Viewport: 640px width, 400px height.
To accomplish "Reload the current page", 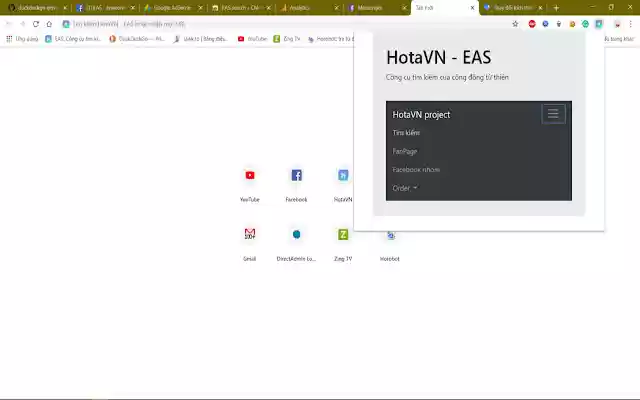I will tap(36, 24).
